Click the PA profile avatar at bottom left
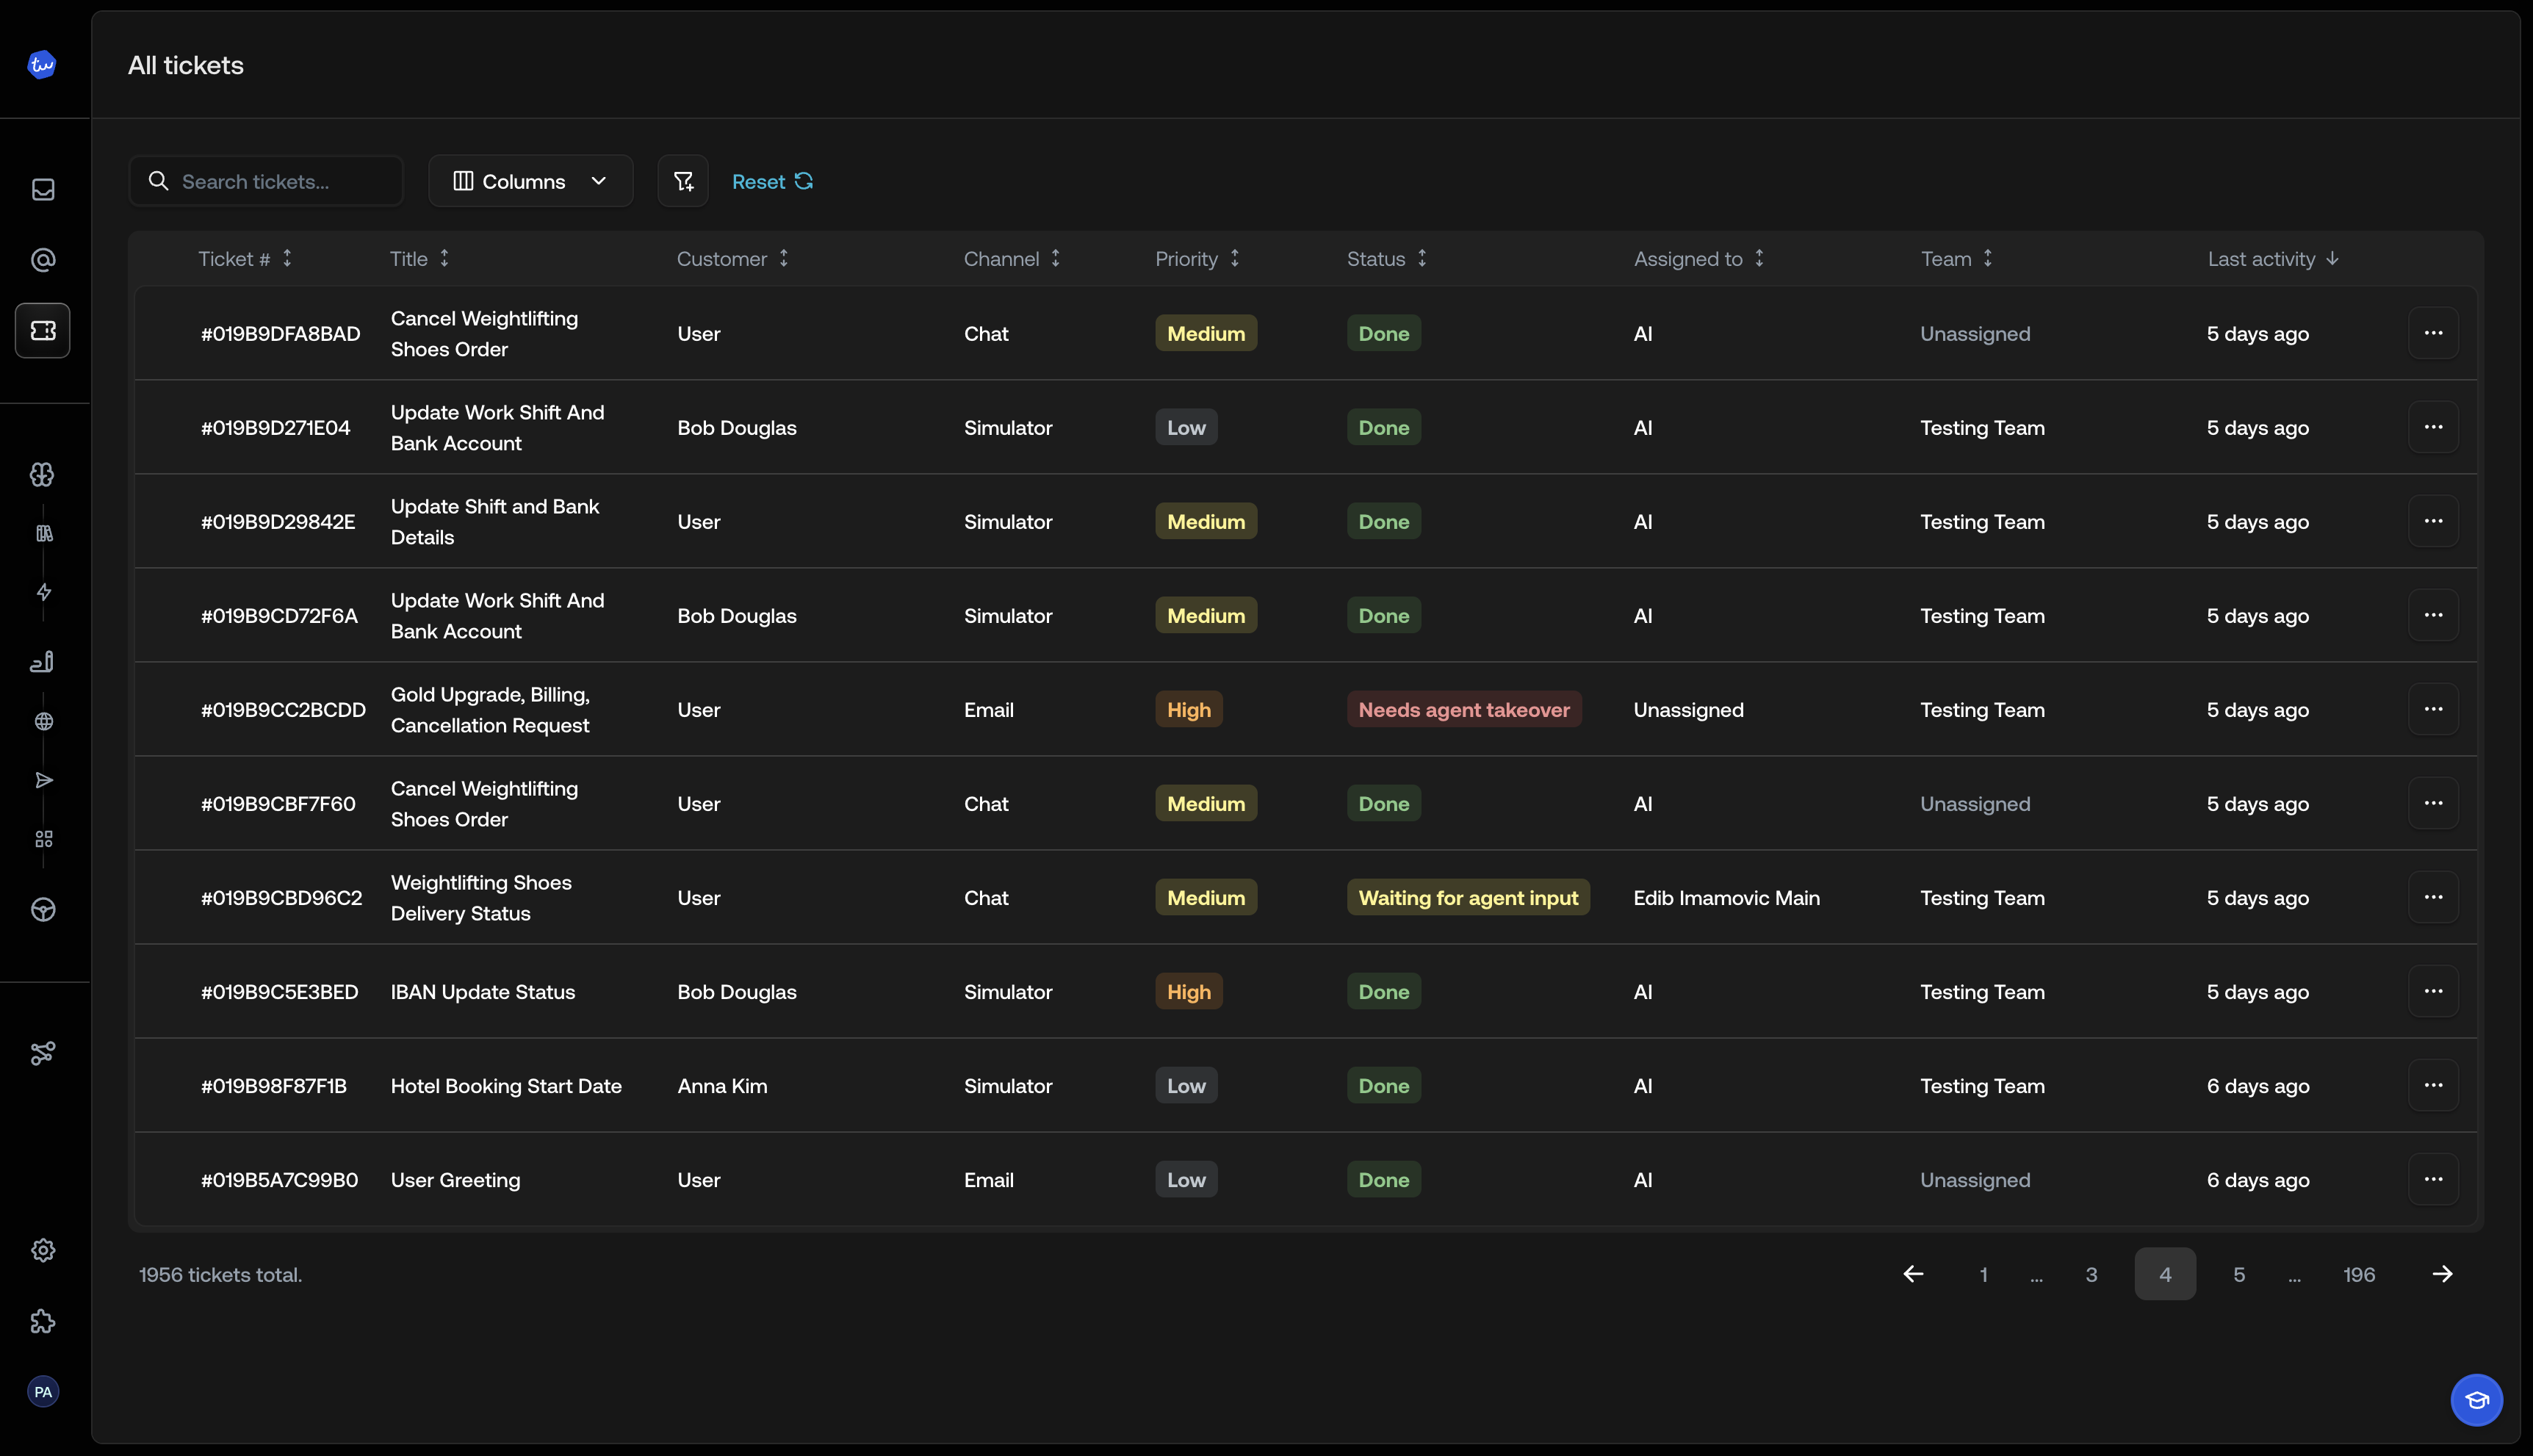2533x1456 pixels. (x=42, y=1391)
